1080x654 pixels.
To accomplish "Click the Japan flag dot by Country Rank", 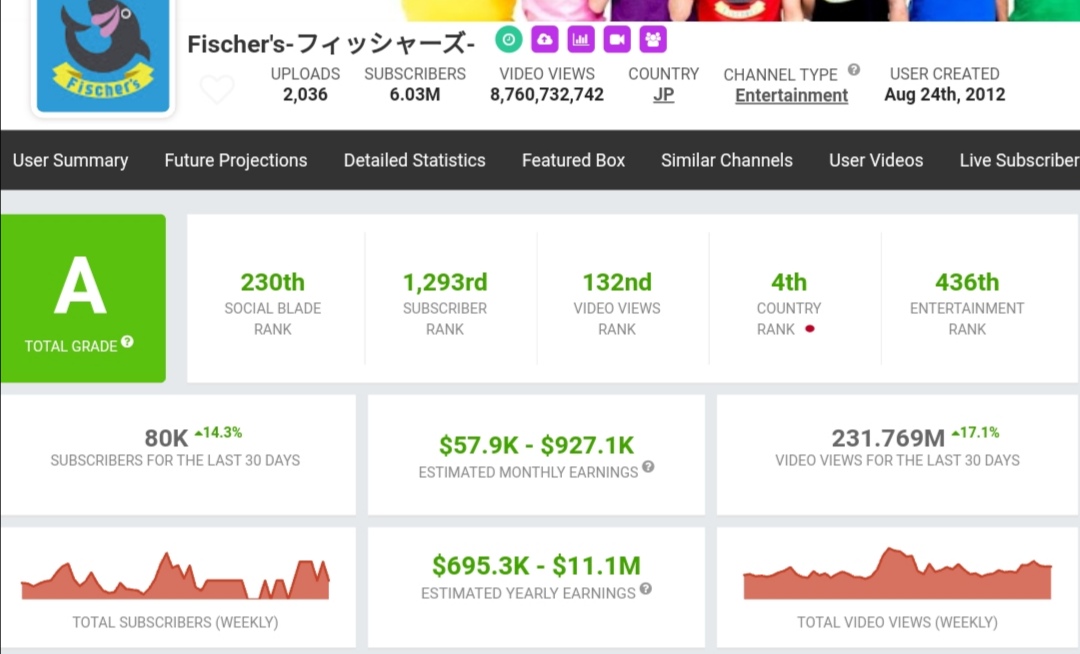I will tap(810, 329).
